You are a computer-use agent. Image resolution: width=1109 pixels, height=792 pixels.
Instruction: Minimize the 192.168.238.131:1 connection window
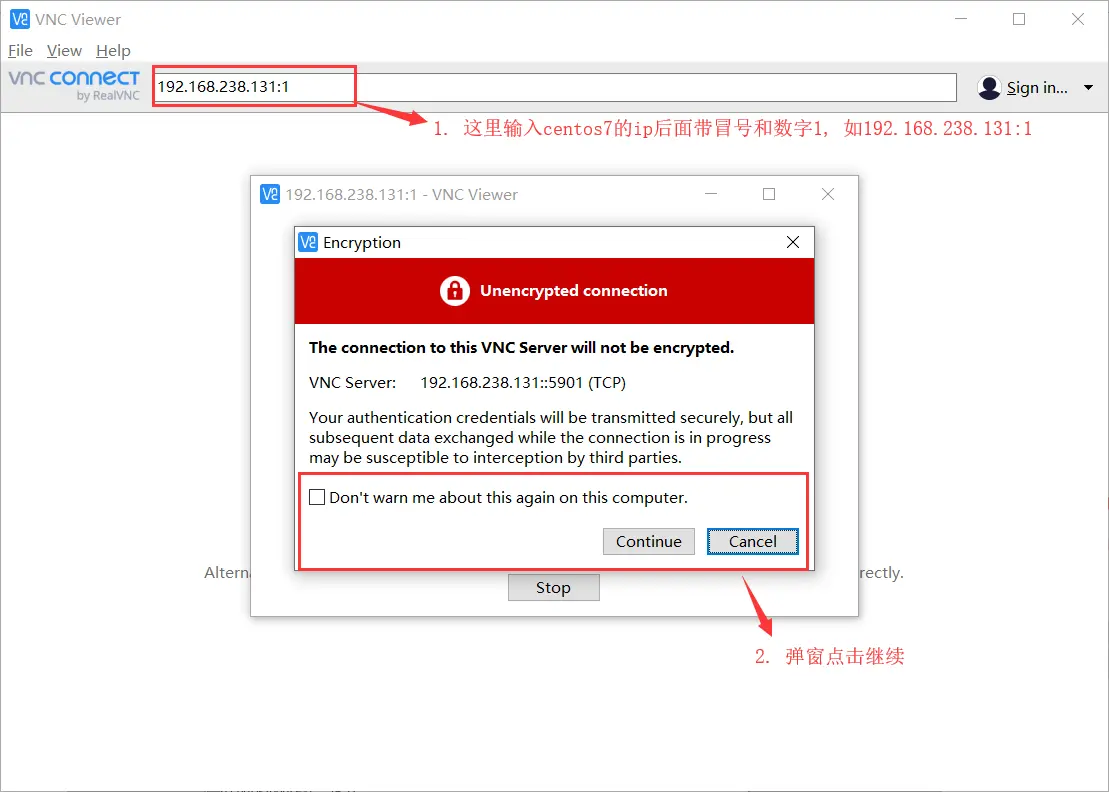pyautogui.click(x=711, y=194)
